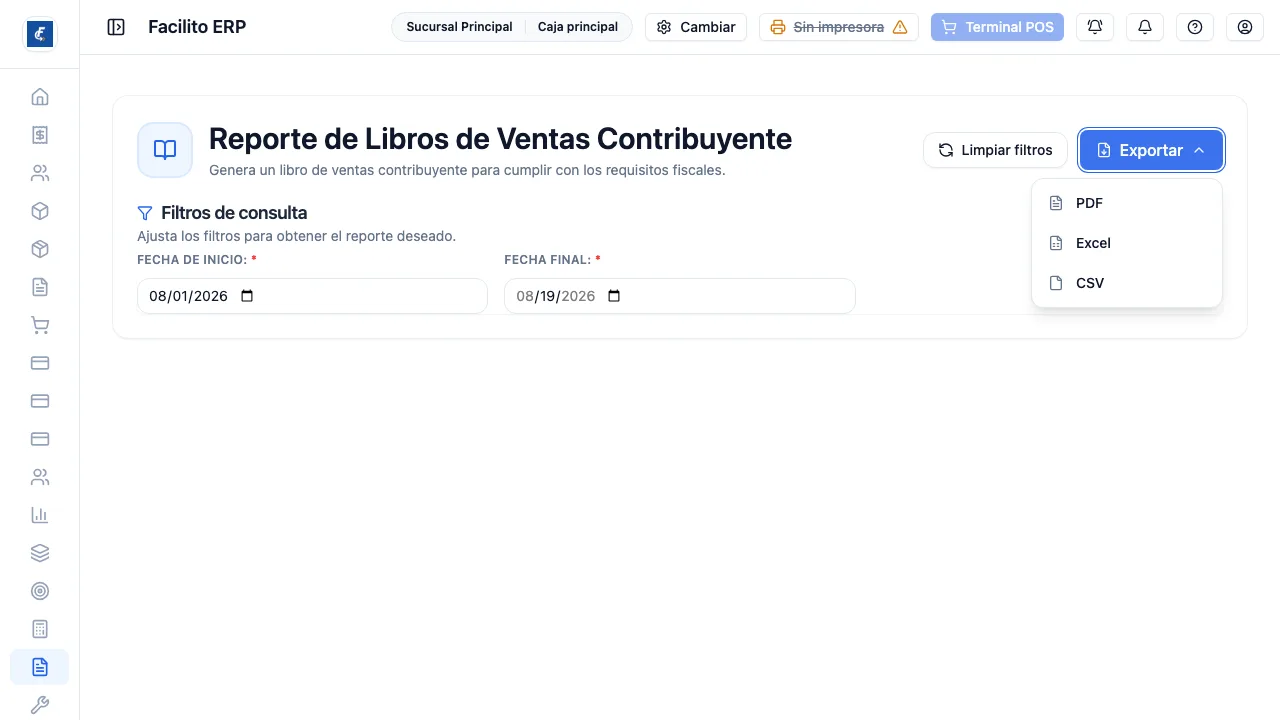Click the Sin impresora warning button
Screen dimensions: 1280x720
[839, 27]
